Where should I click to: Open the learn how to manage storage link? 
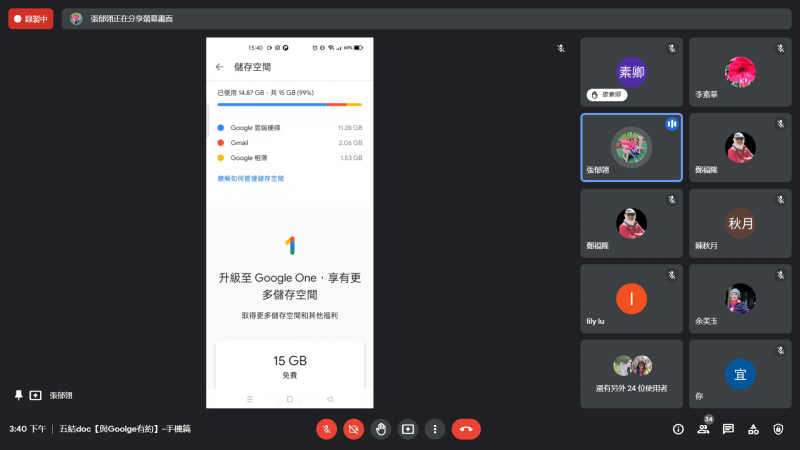click(251, 179)
